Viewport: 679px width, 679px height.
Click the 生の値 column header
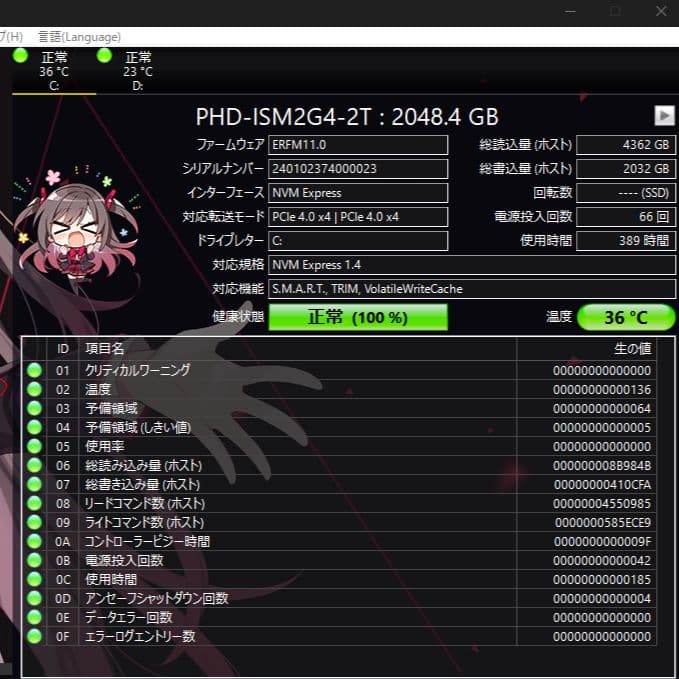point(586,349)
